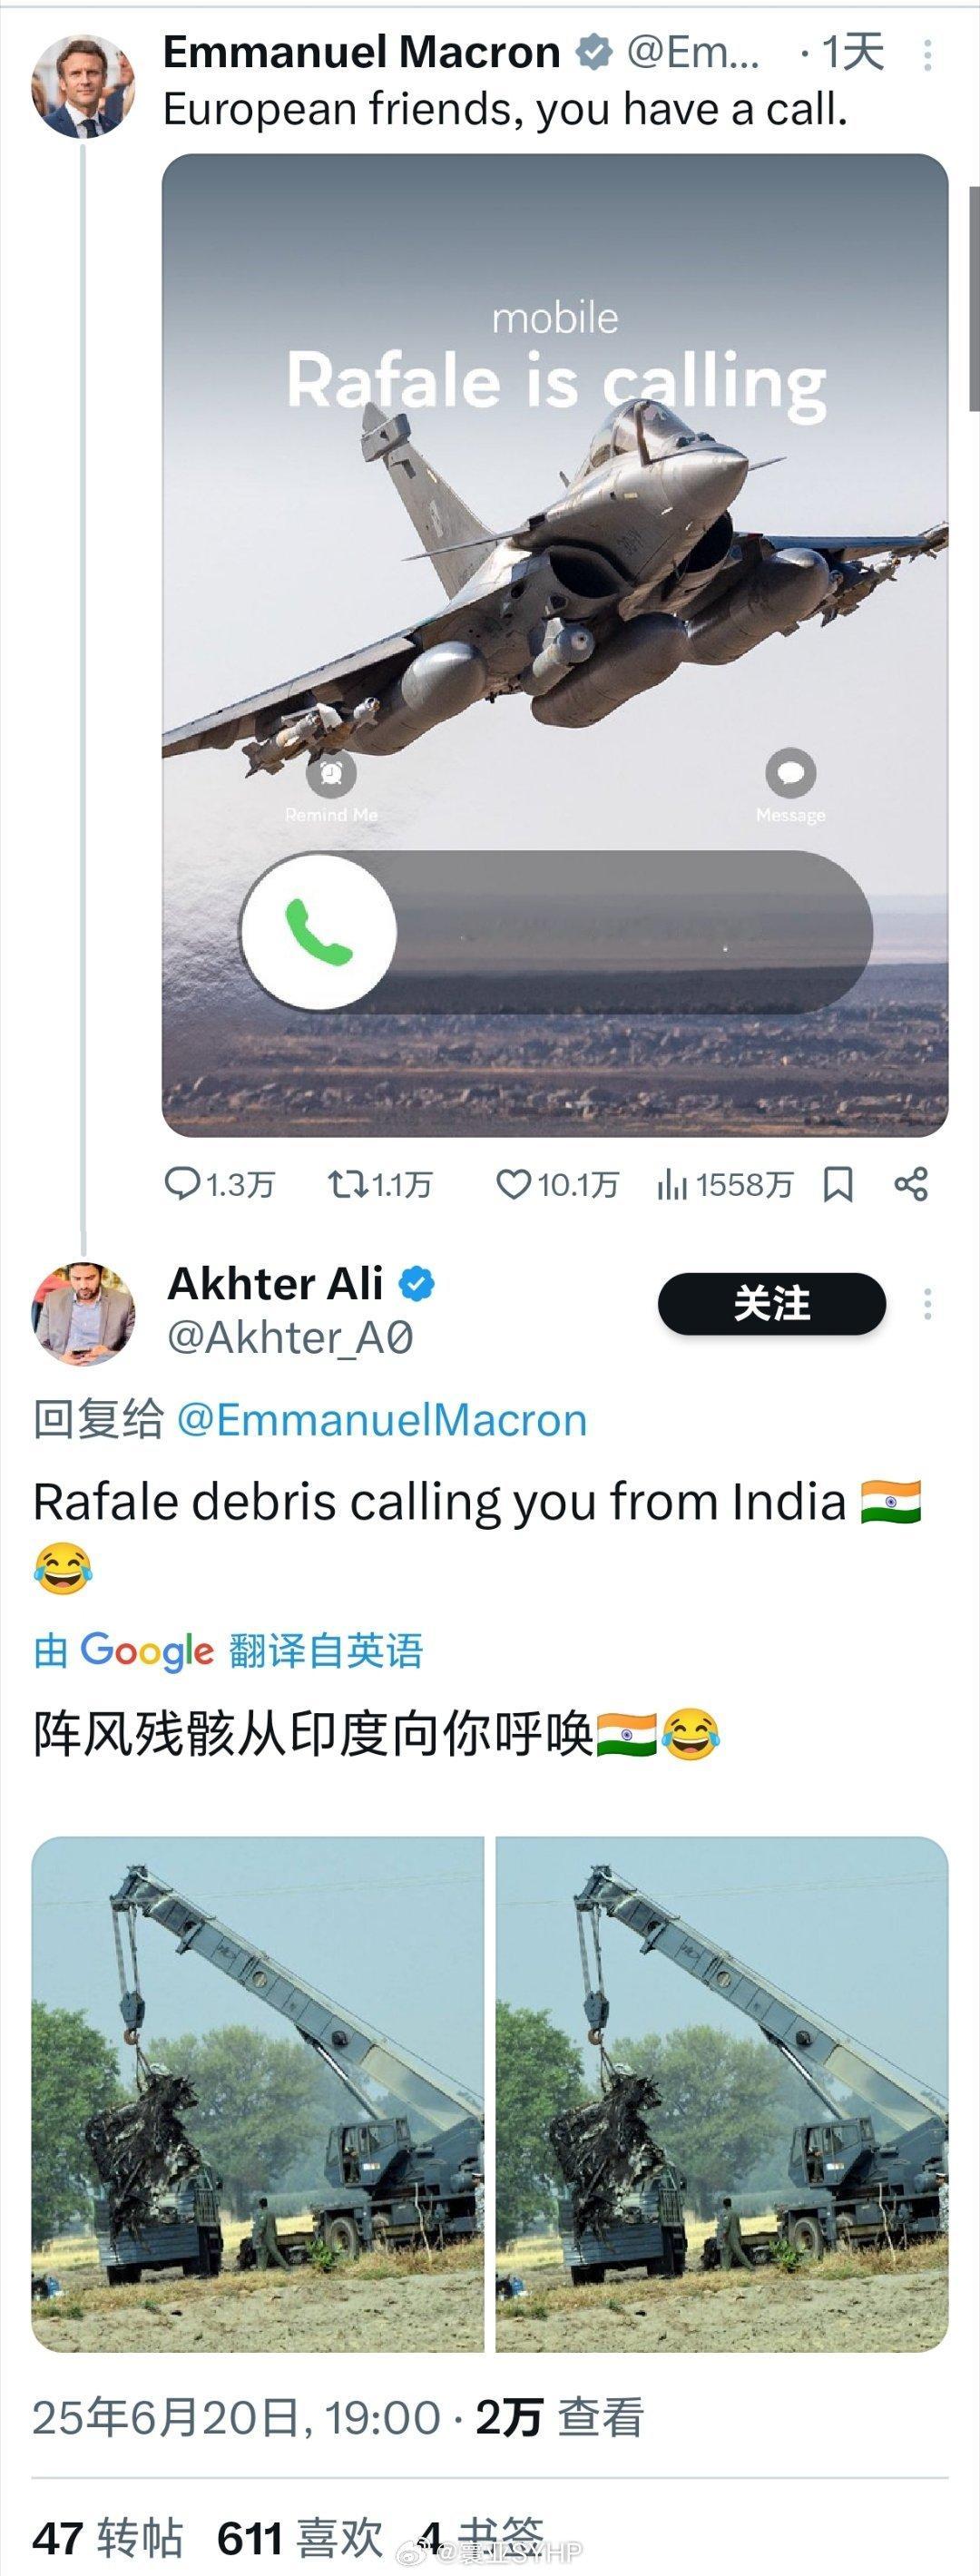Follow Akhter Ali with 关注 button
Image resolution: width=980 pixels, height=2576 pixels.
(772, 1303)
